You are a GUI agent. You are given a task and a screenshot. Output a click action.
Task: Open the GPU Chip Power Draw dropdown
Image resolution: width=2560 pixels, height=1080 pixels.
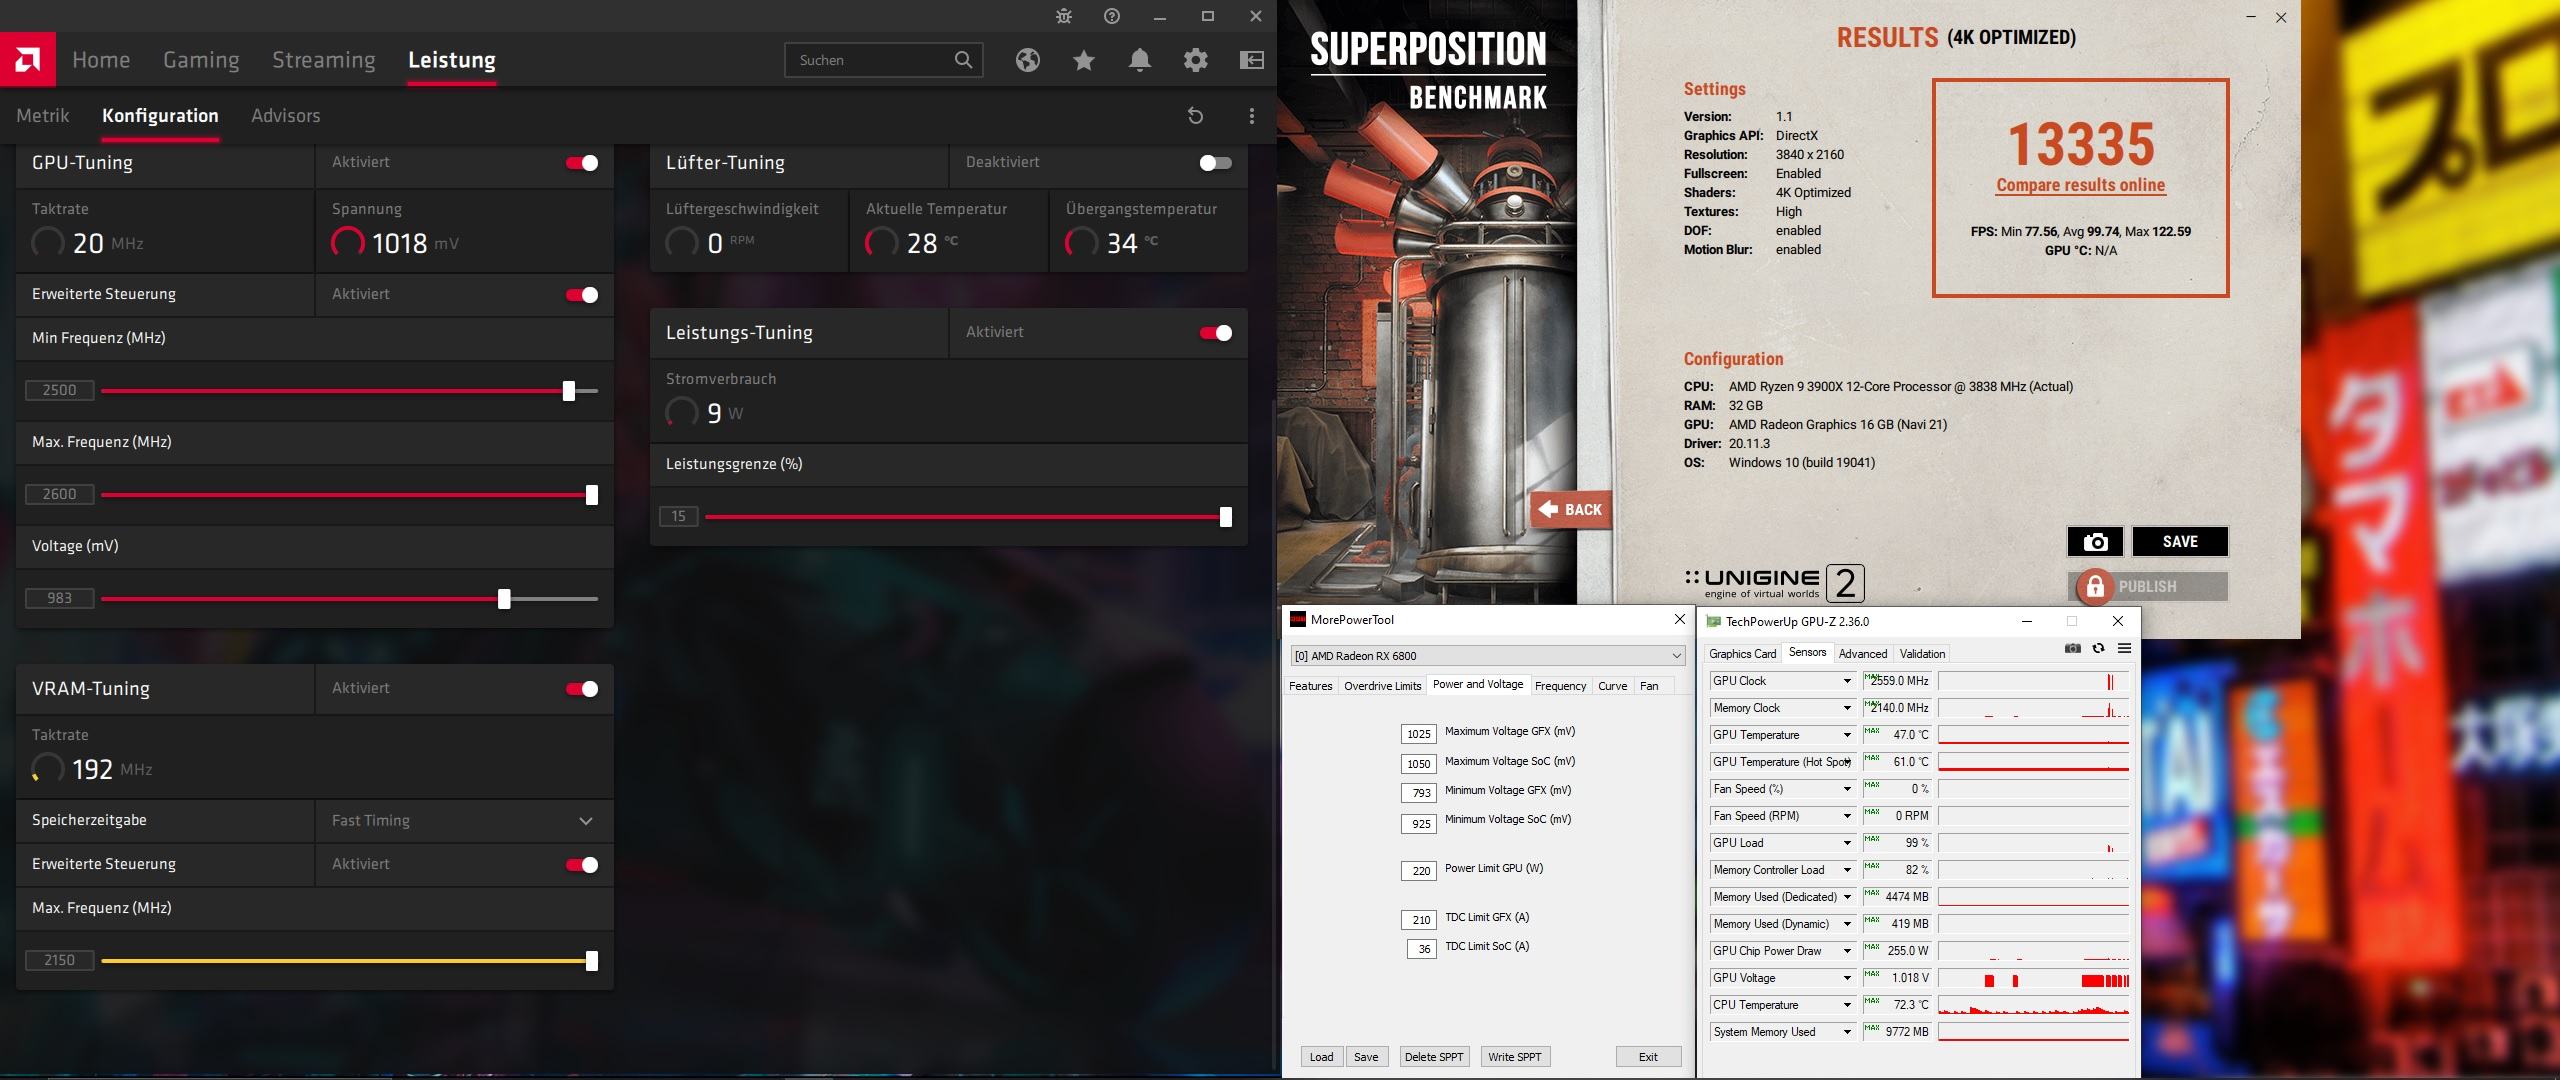pos(1847,951)
